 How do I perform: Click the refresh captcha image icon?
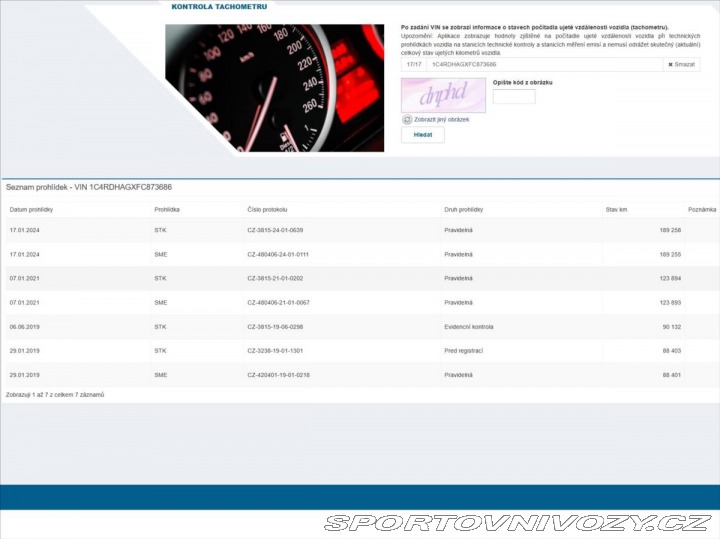click(406, 119)
